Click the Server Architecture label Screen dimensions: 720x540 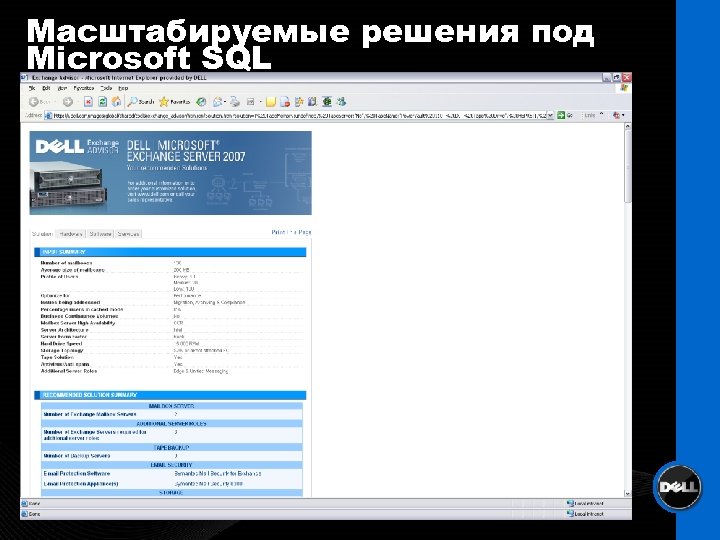click(x=64, y=330)
